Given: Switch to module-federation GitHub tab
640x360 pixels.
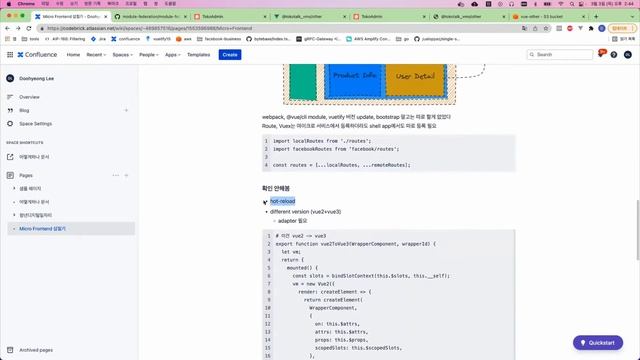Looking at the screenshot, I should click(151, 17).
